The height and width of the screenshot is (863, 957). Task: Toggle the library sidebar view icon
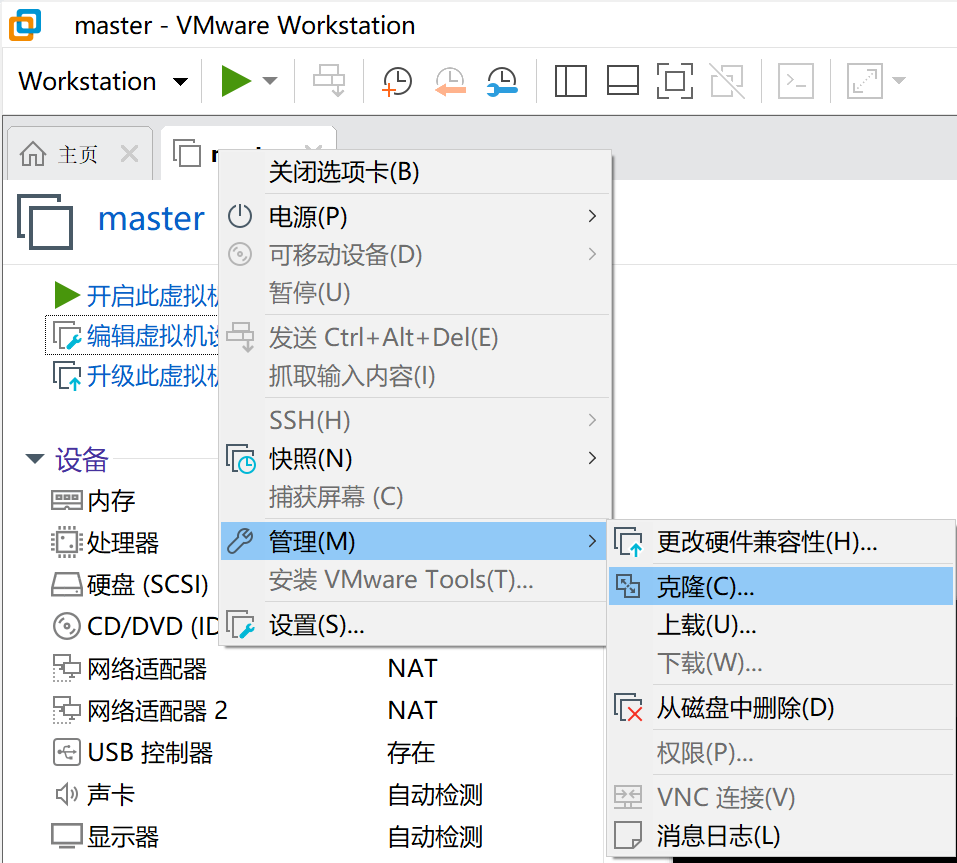[x=571, y=81]
